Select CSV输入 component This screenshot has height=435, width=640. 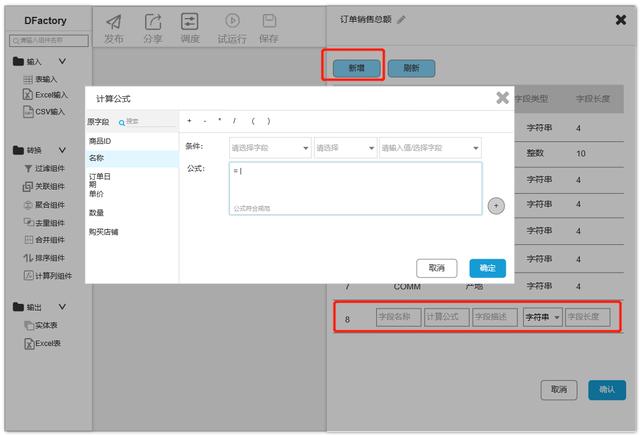[x=44, y=111]
